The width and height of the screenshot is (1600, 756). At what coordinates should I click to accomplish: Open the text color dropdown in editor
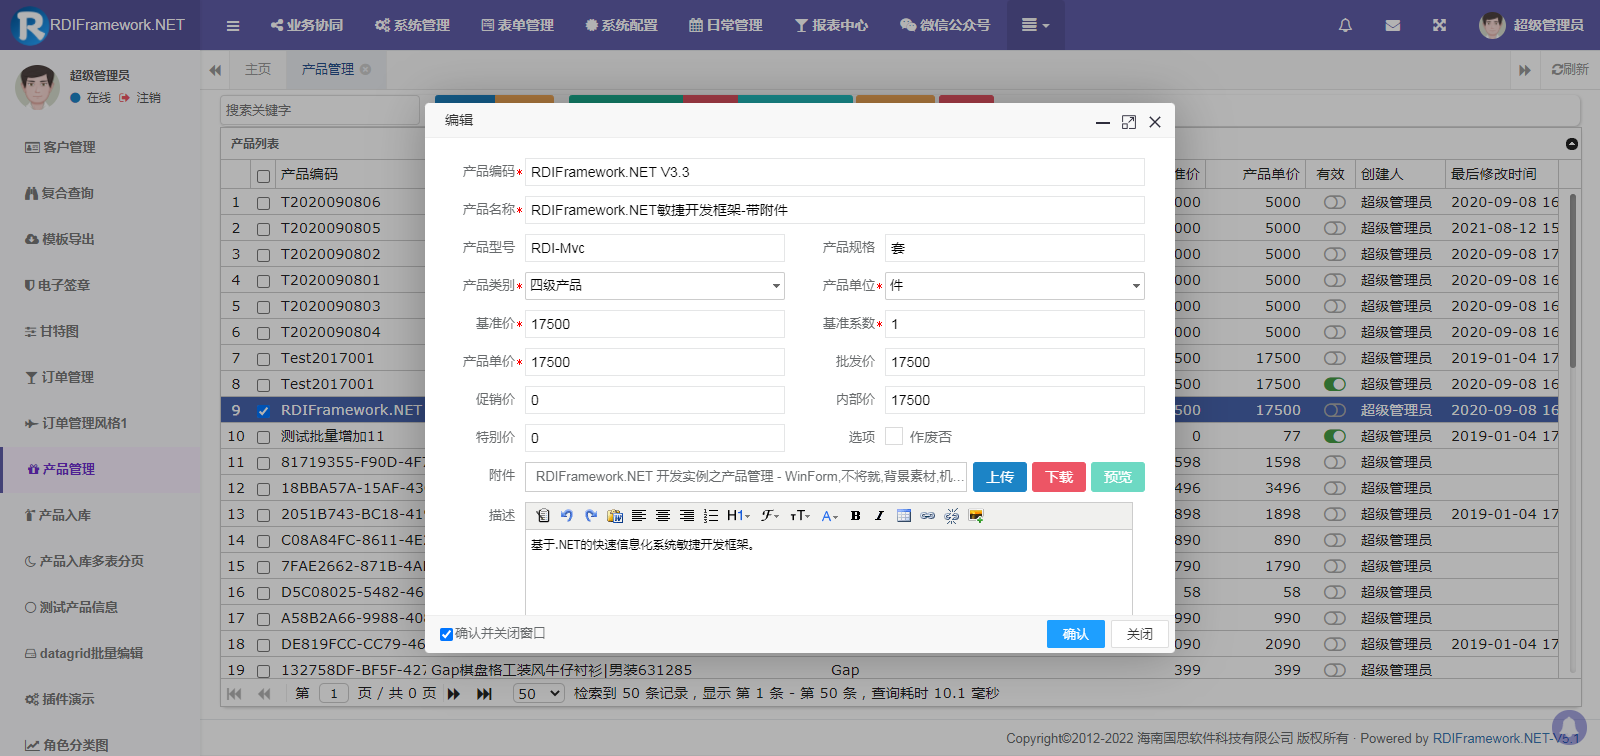(830, 516)
